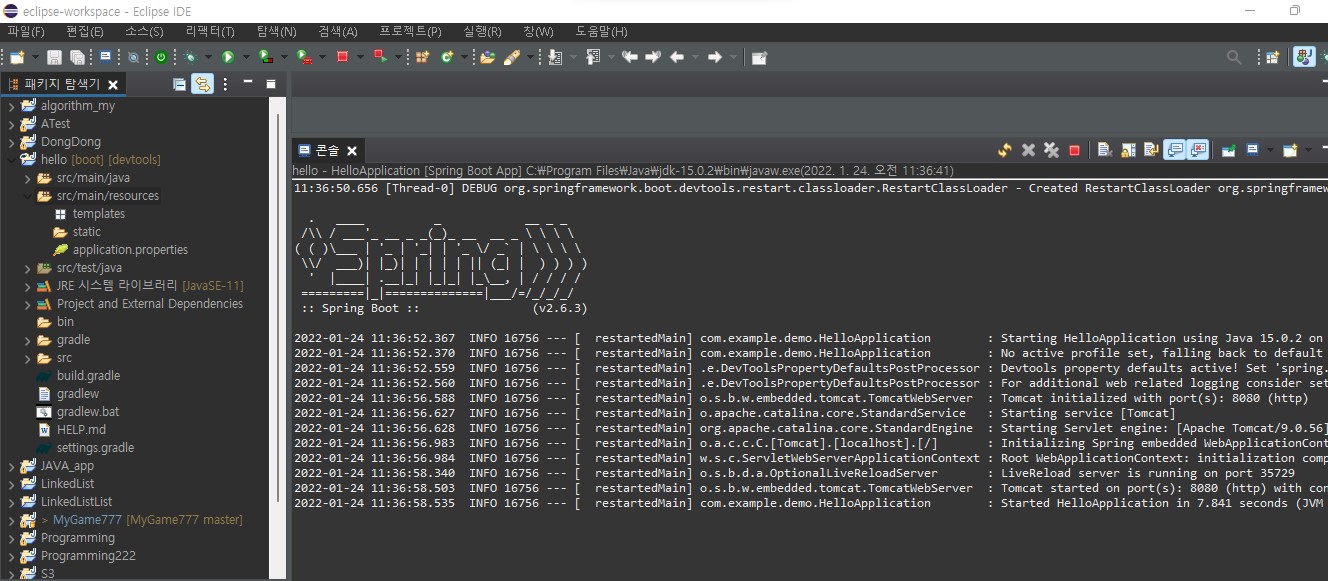Click the green Relaunch power icon
1328x581 pixels.
161,57
